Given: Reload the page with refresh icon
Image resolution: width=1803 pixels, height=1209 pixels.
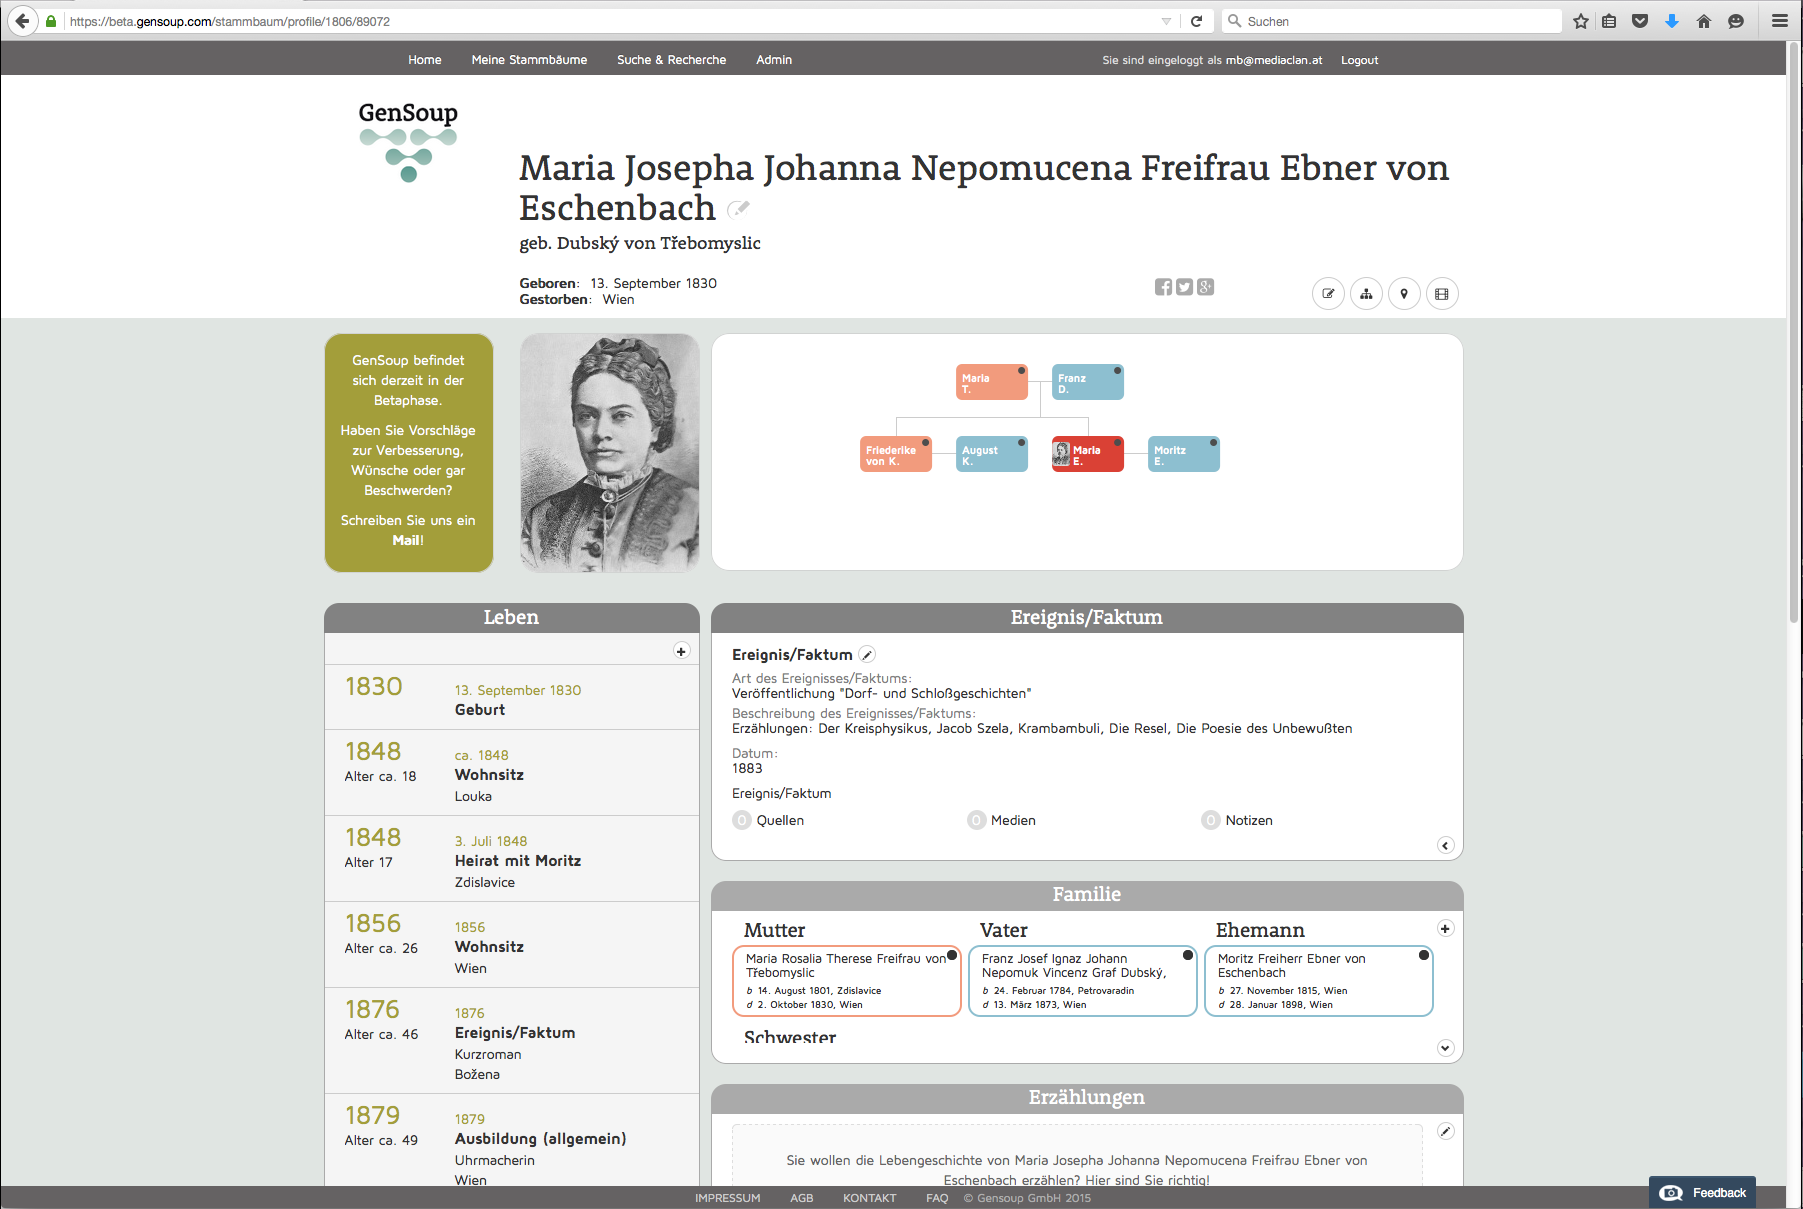Looking at the screenshot, I should pos(1196,21).
